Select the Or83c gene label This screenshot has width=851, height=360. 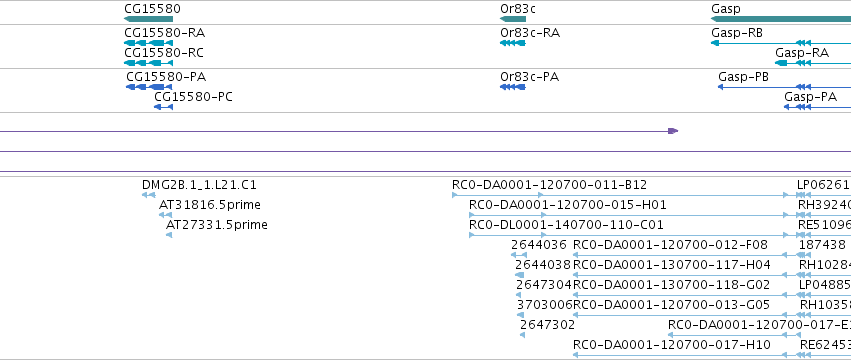[518, 9]
